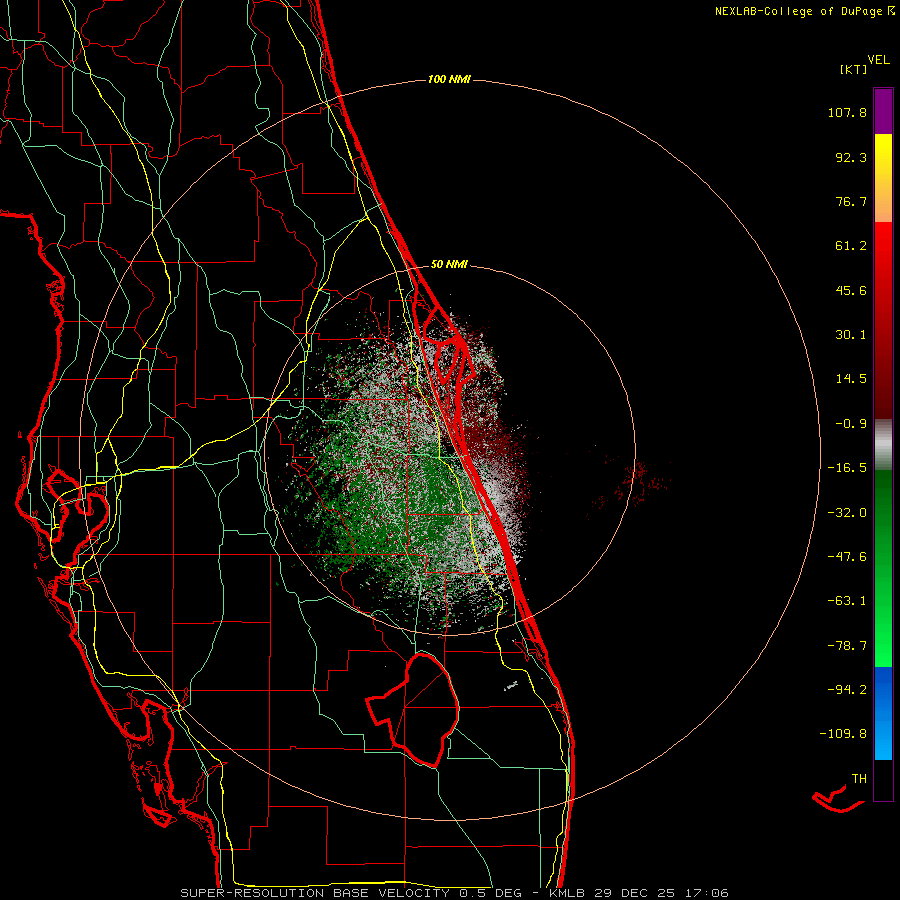The width and height of the screenshot is (900, 900).
Task: Click the -94.2 velocity scale value
Action: click(847, 689)
